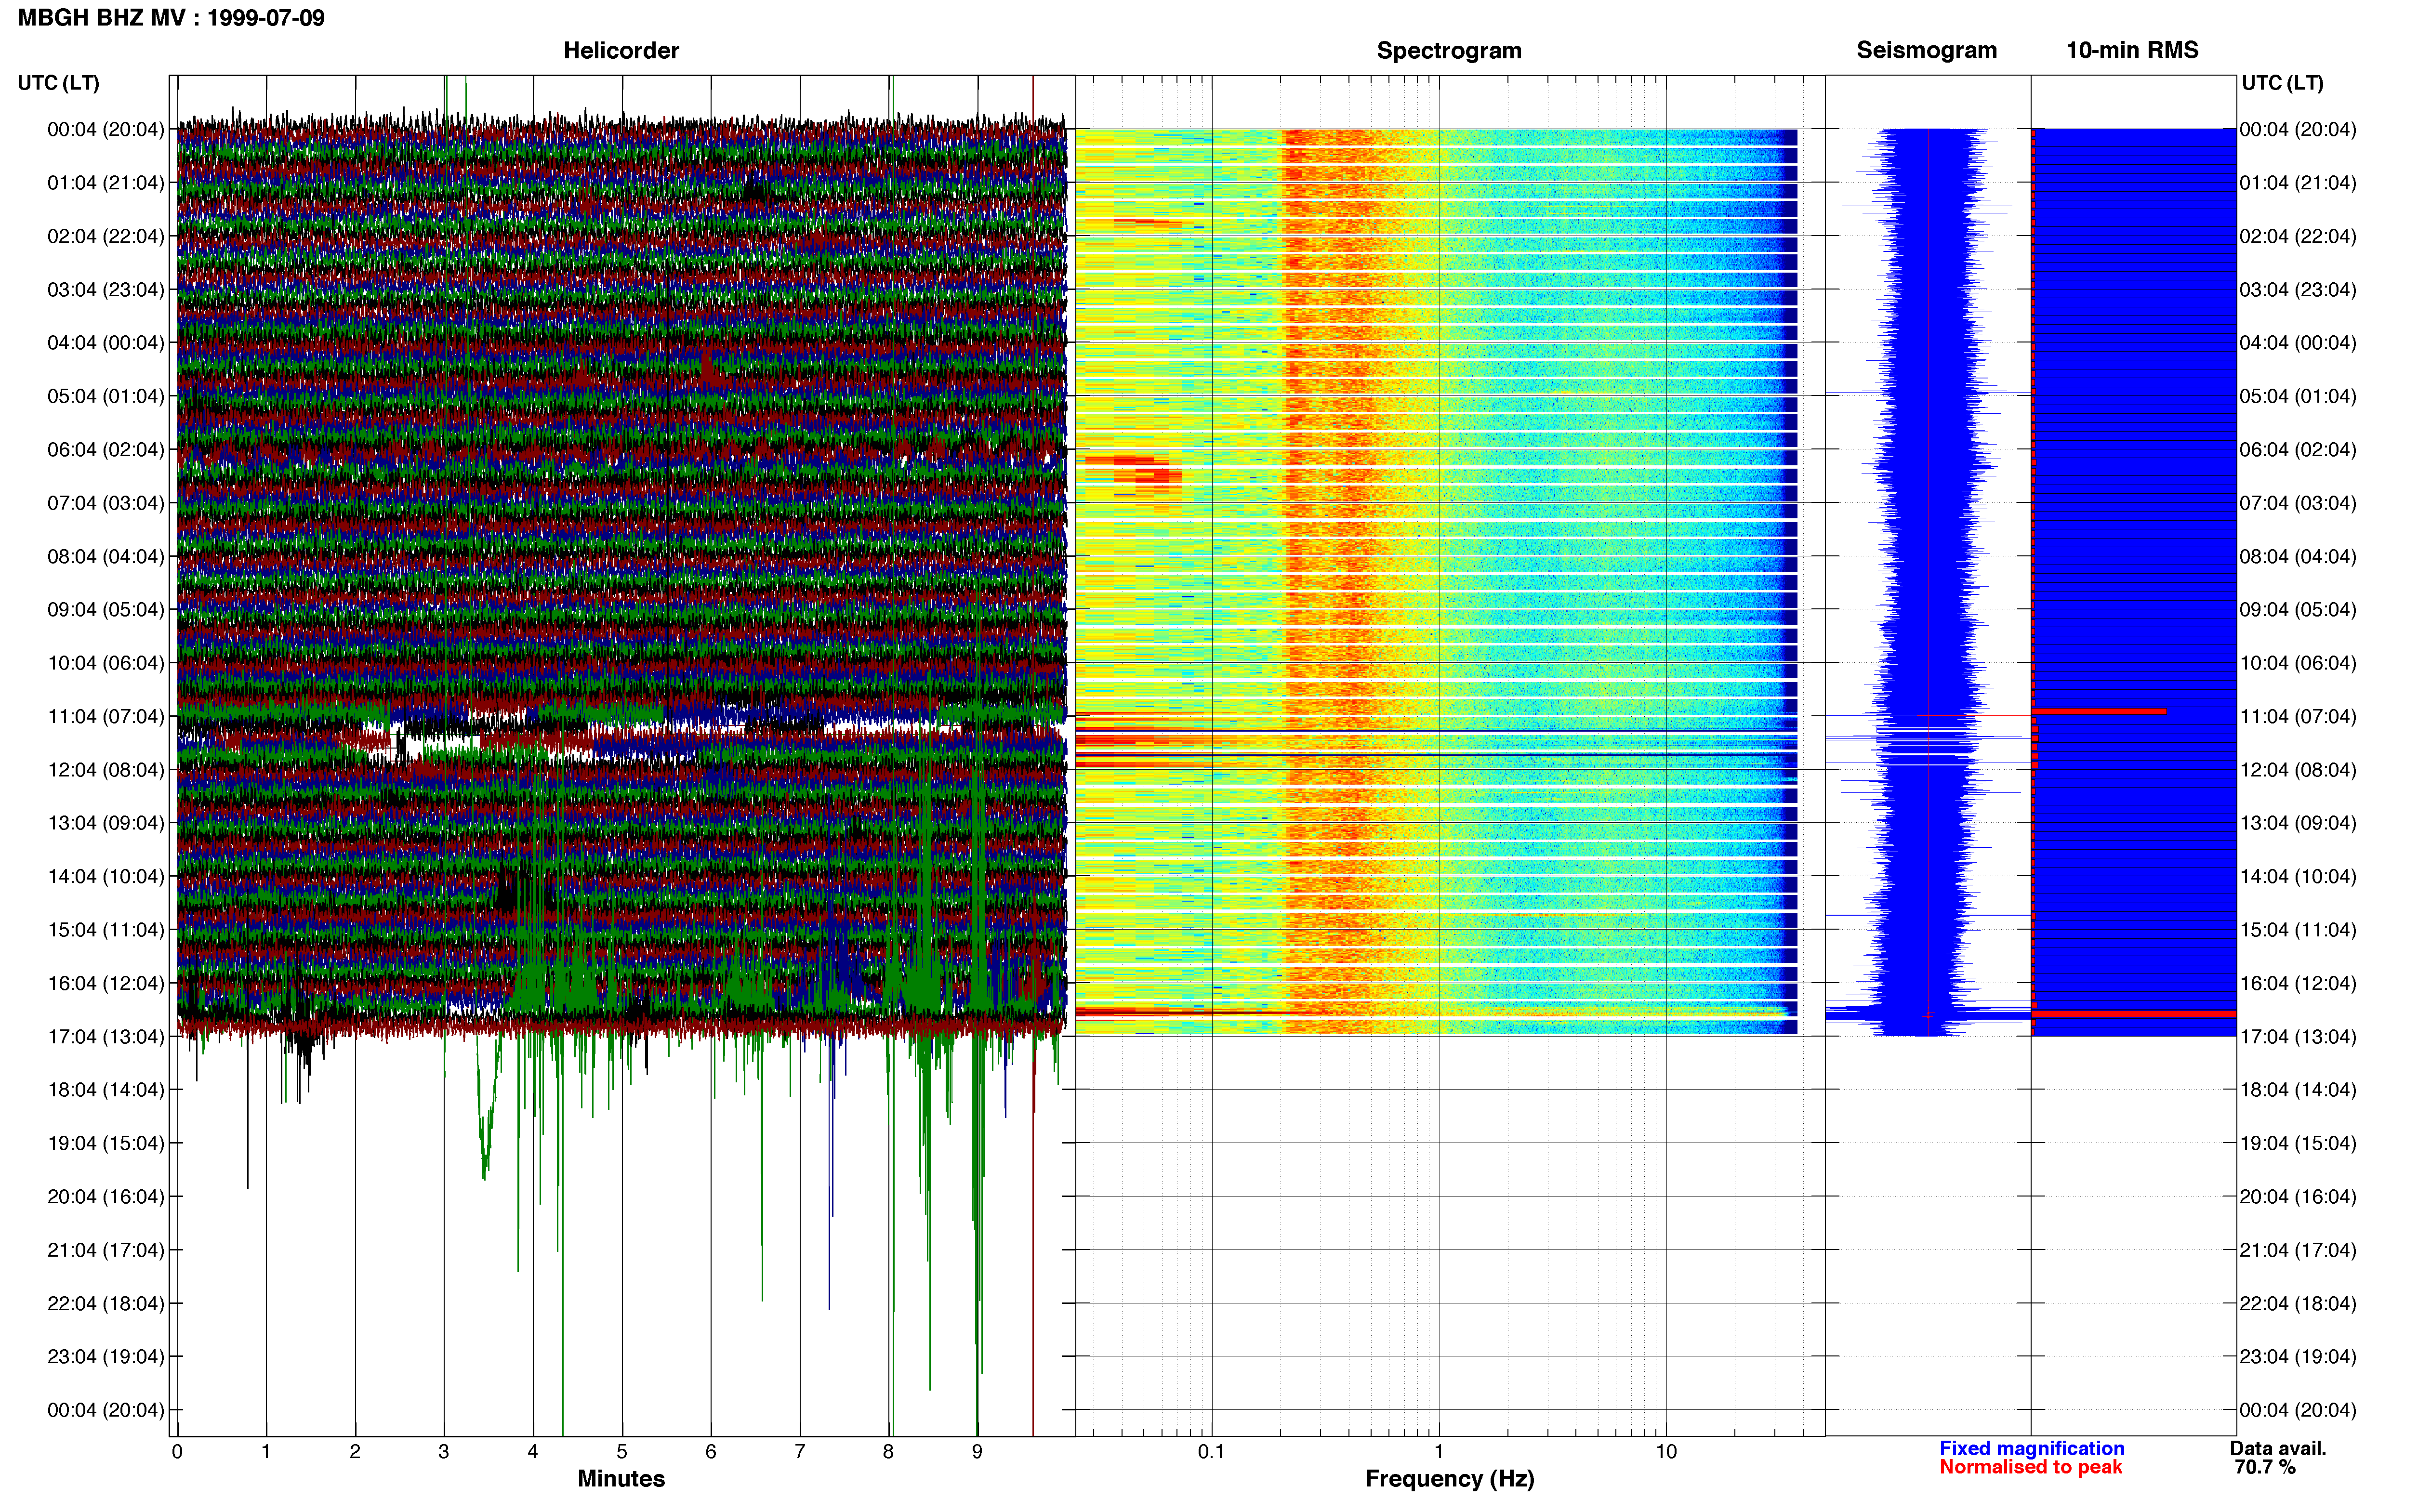Click RMS axis time 13:04 (09:04)
Viewport: 2418px width, 1512px height.
(x=2298, y=823)
